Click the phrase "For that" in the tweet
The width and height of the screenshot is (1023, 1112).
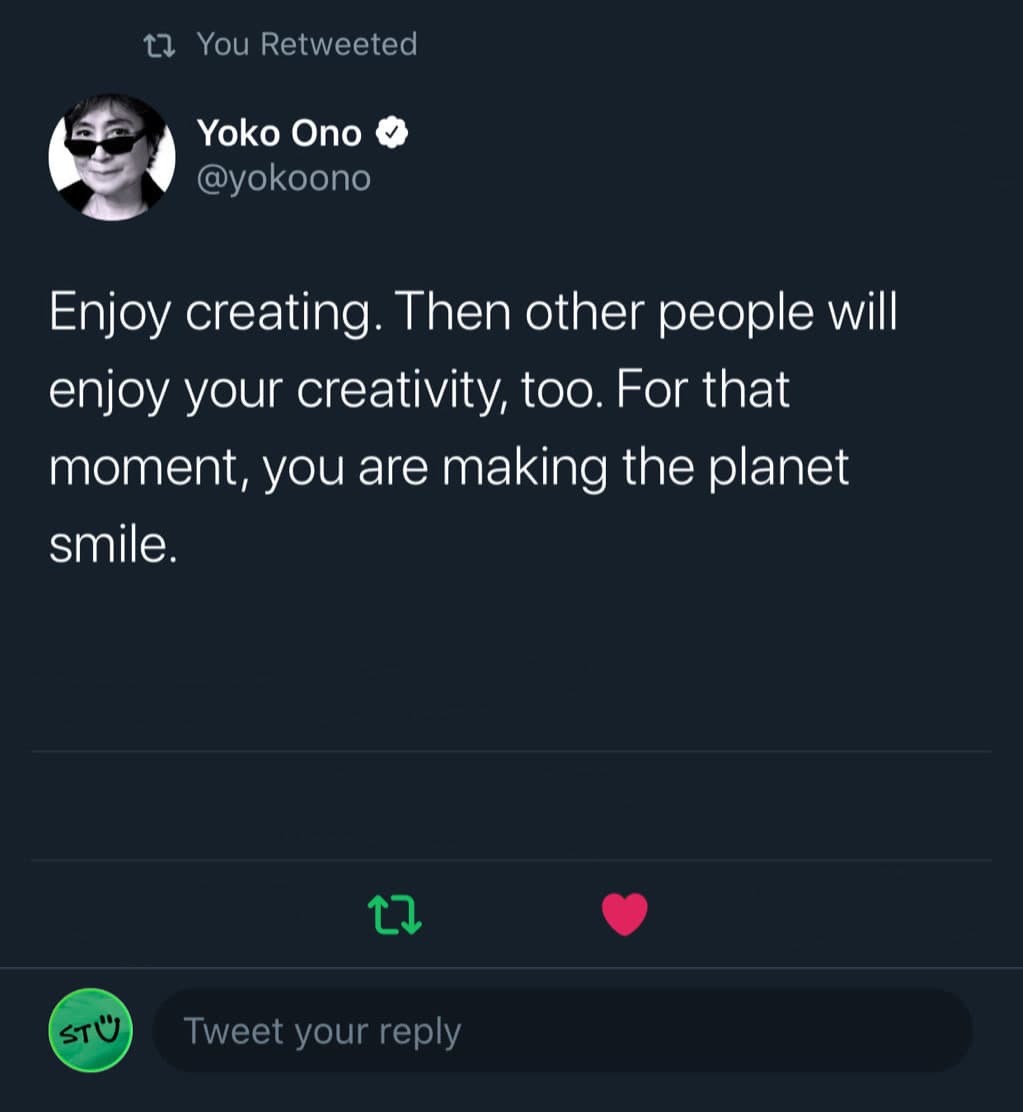703,390
